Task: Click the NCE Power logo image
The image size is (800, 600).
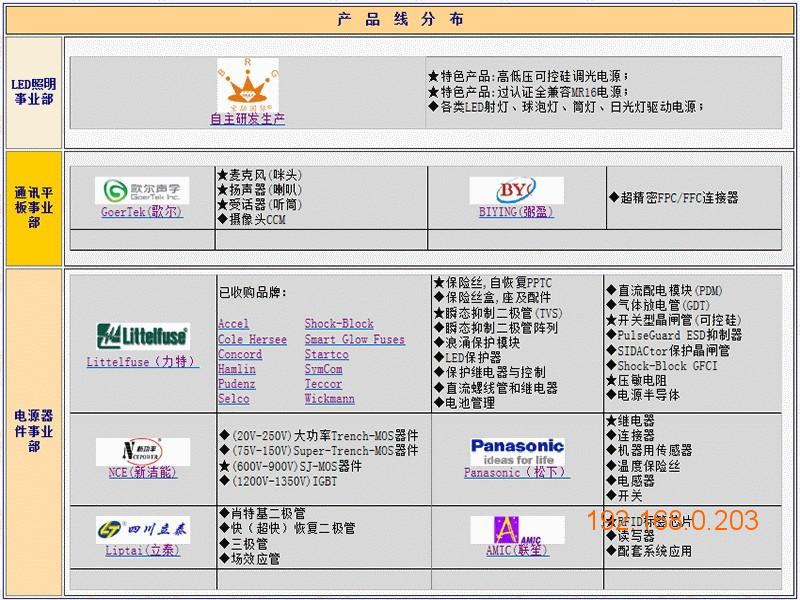Action: click(x=143, y=452)
